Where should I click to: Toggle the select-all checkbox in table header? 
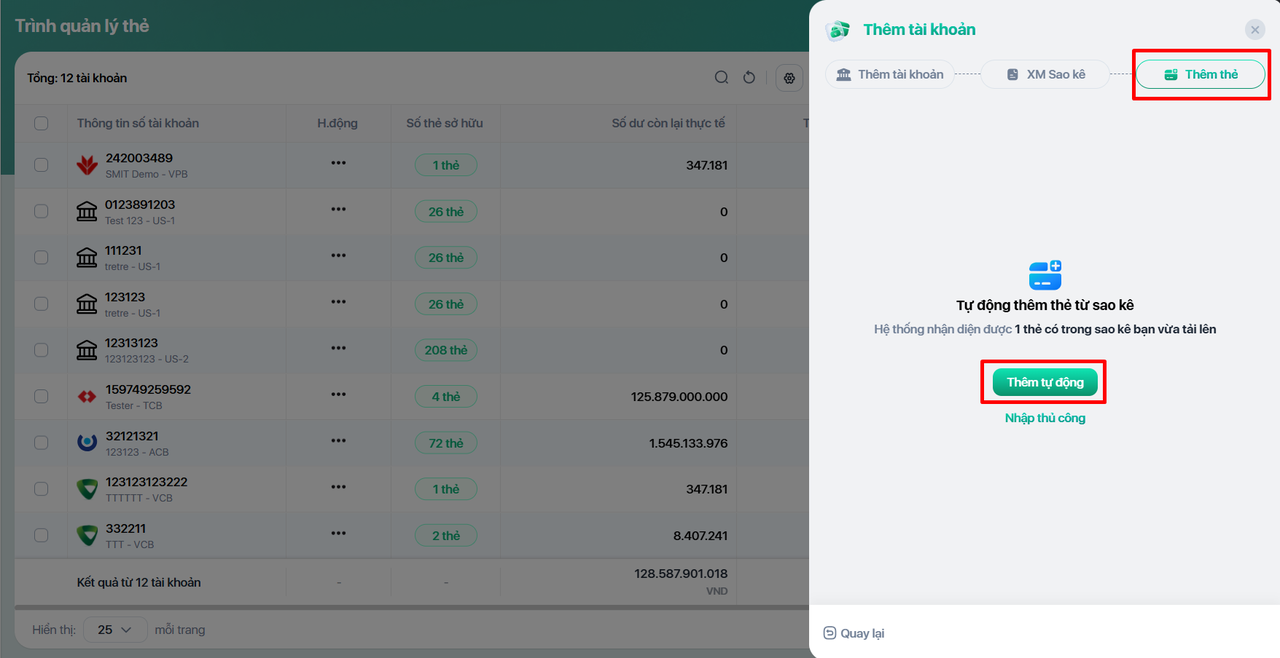pyautogui.click(x=41, y=123)
